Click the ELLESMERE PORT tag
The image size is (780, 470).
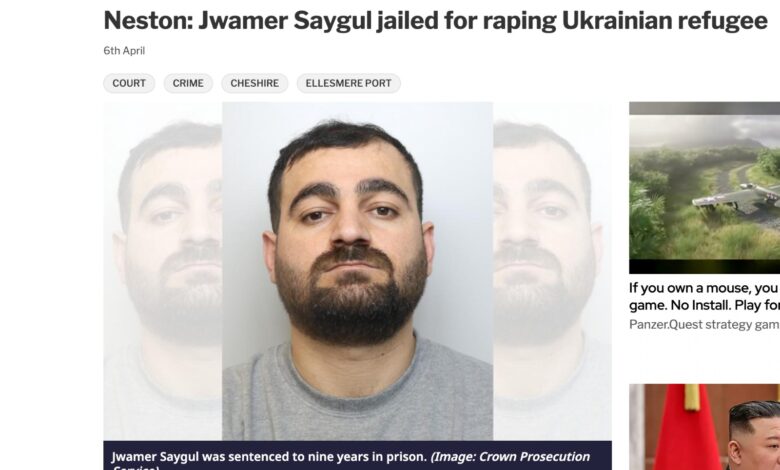(x=348, y=83)
